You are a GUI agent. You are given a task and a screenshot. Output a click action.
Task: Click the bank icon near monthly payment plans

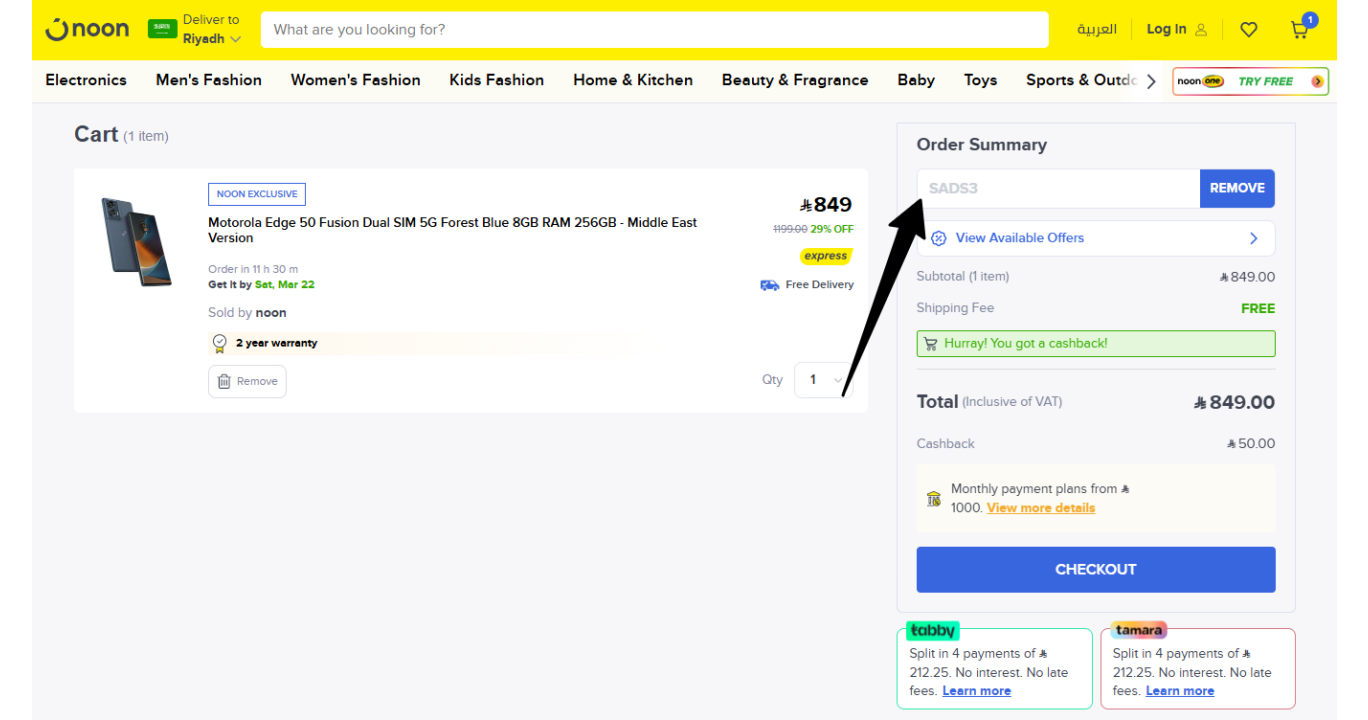[x=933, y=498]
